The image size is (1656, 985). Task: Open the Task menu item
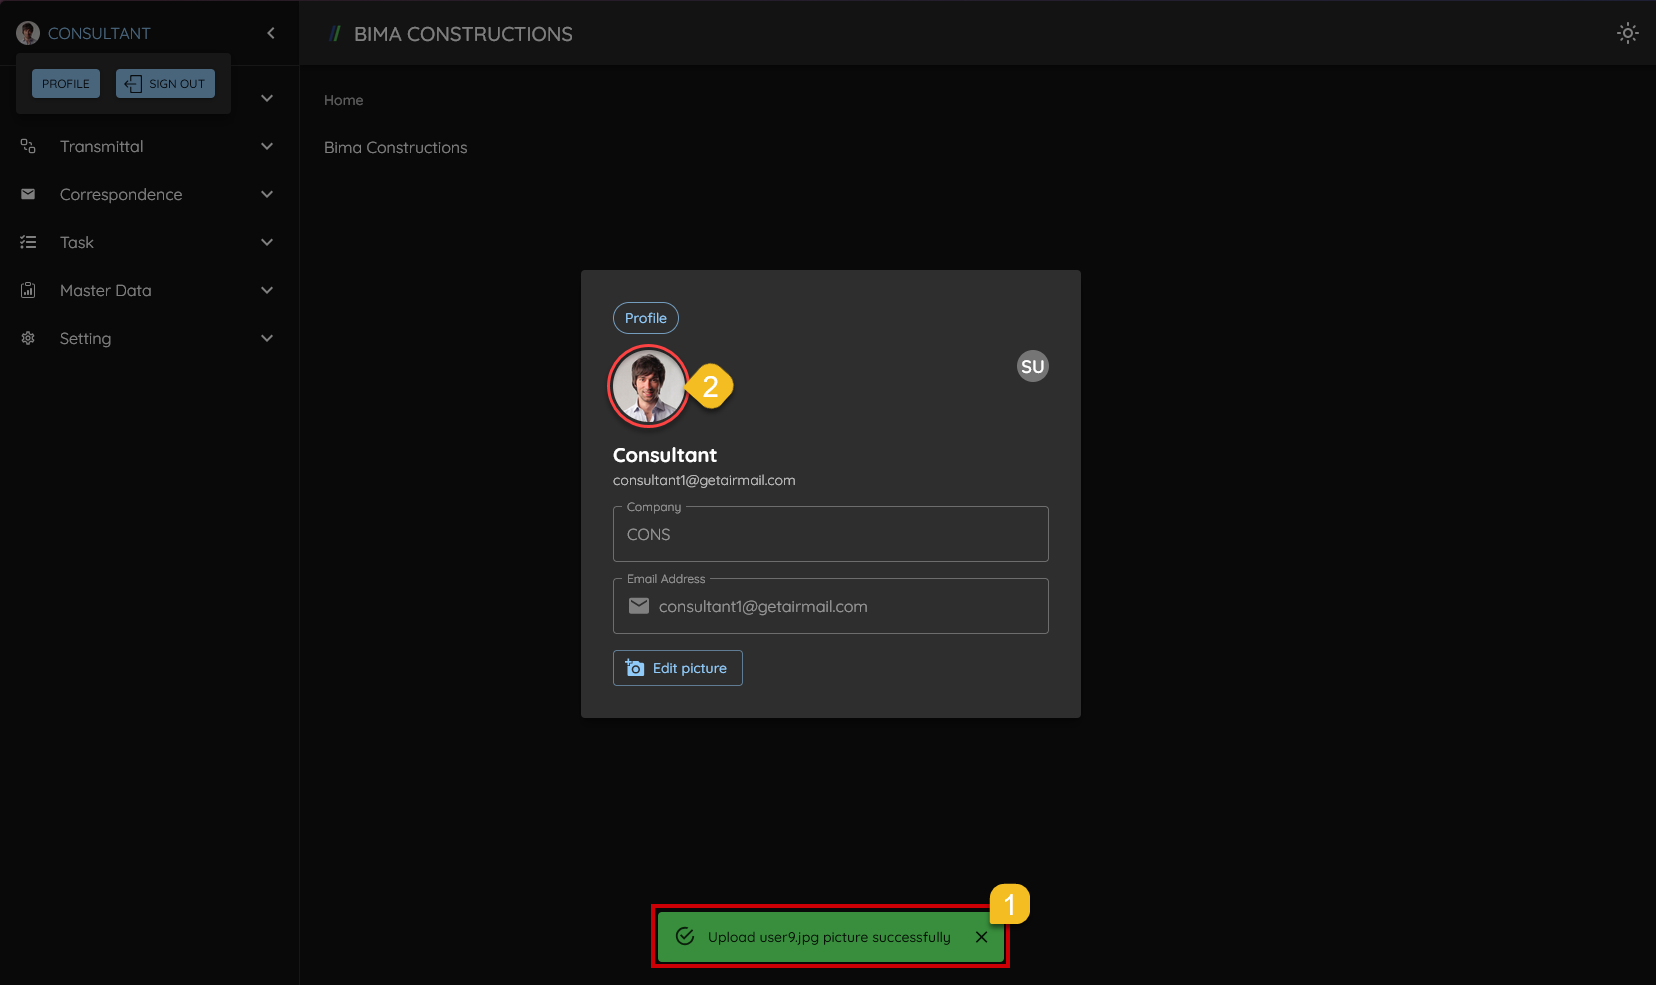[x=77, y=242]
